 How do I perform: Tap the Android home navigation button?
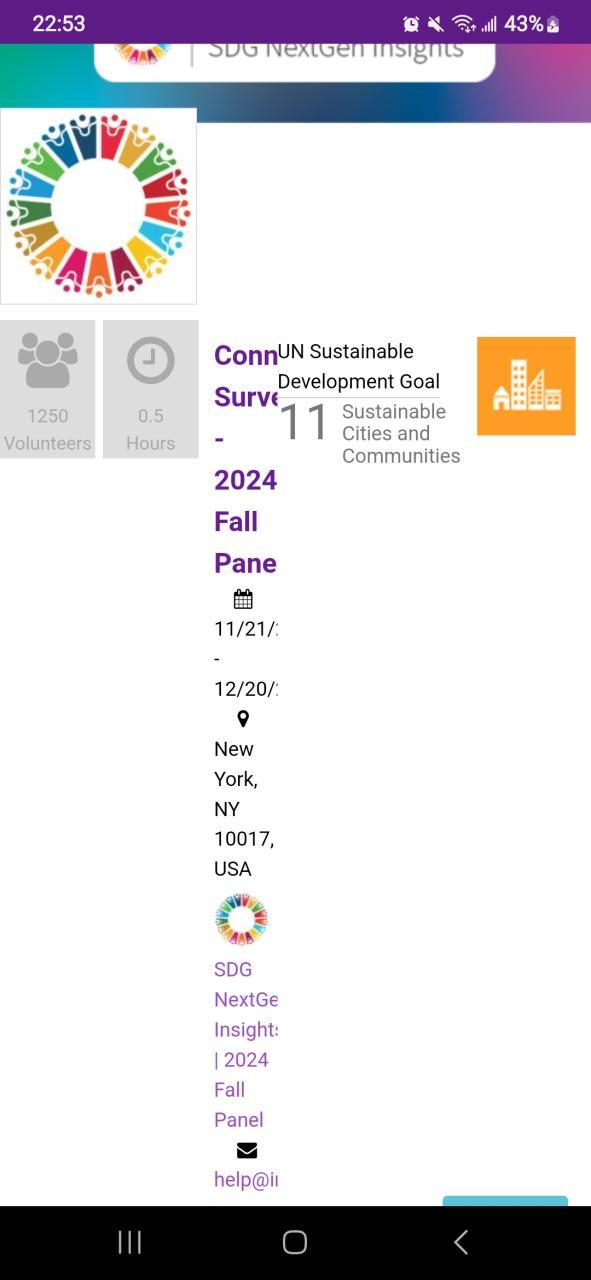pos(295,1242)
